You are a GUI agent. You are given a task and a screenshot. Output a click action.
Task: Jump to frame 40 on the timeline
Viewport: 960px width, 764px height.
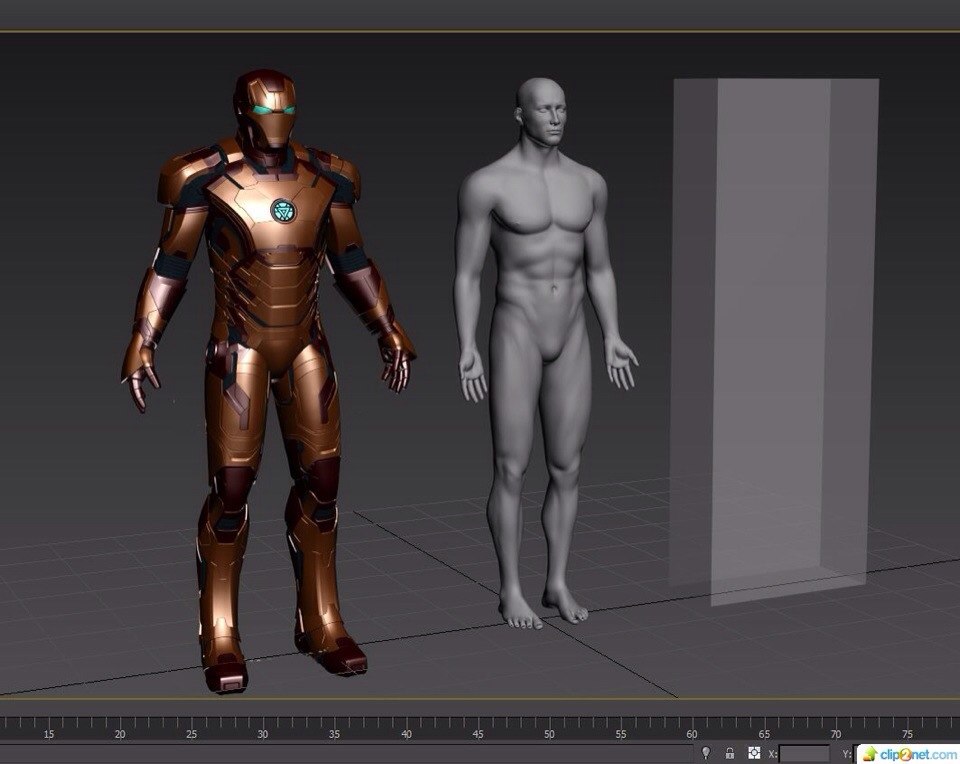(x=406, y=734)
